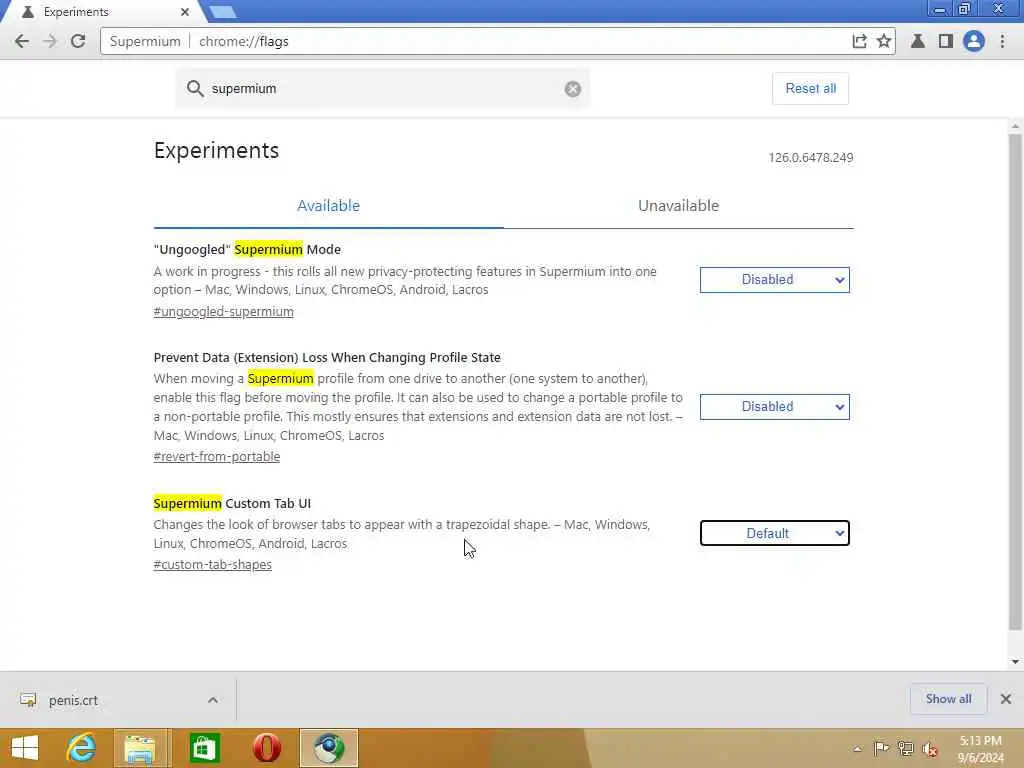Bookmark this page with the star icon
Screen dimensions: 1024x768
[884, 41]
